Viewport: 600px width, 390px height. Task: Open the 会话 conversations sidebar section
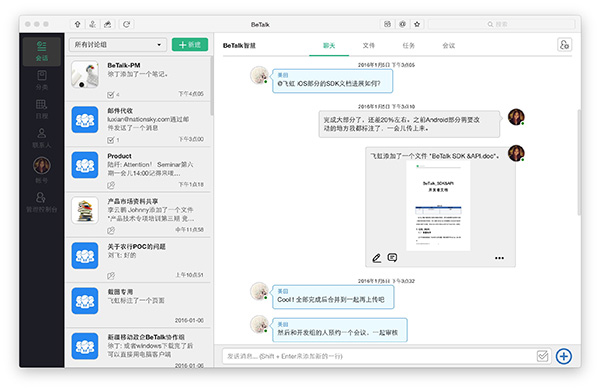click(x=42, y=52)
